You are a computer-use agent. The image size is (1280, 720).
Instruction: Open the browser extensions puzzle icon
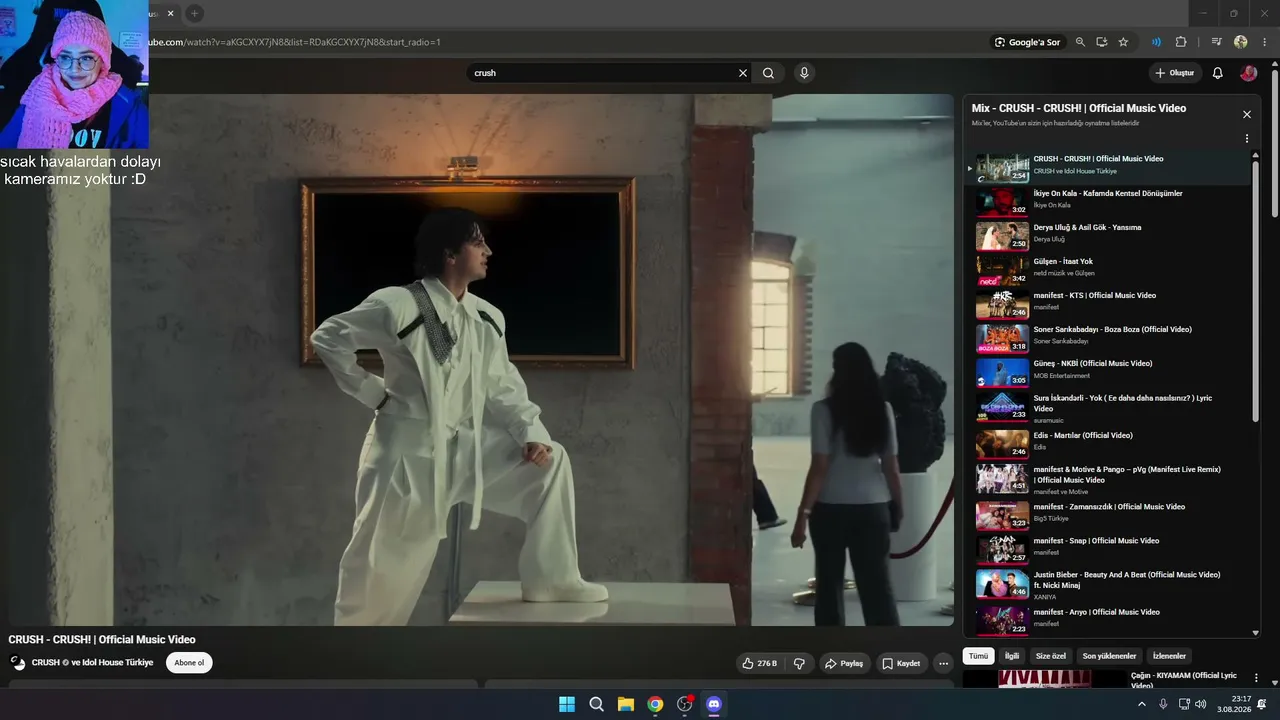coord(1181,42)
